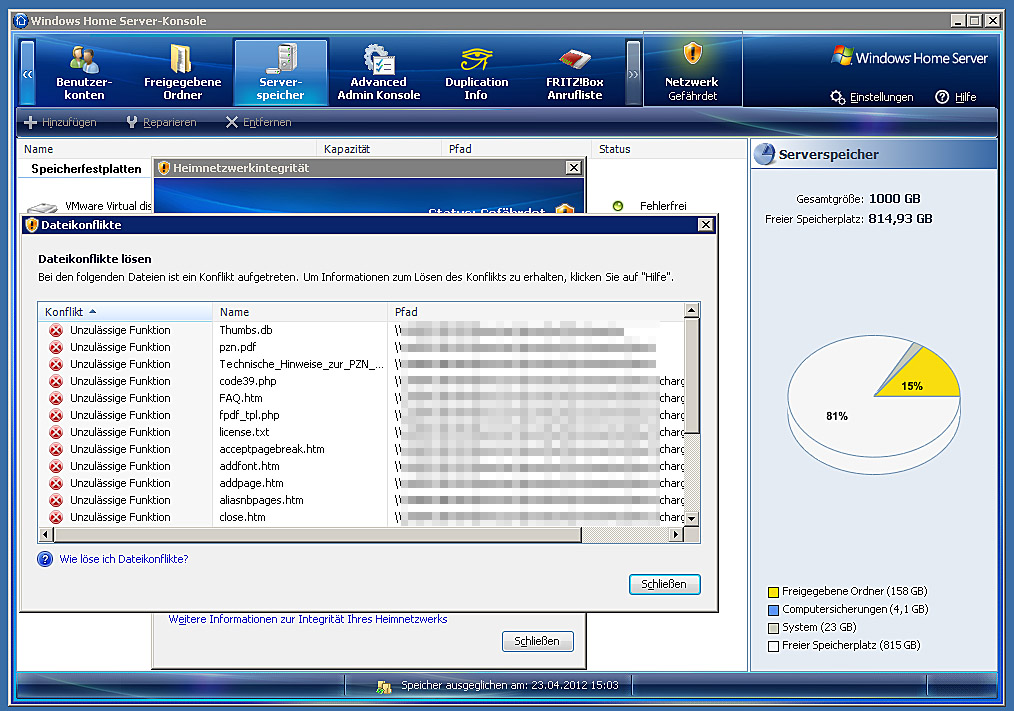Screen dimensions: 1014x711
Task: Click the error icon for Technische_Hinweise_zur_PZN
Action: coord(56,364)
